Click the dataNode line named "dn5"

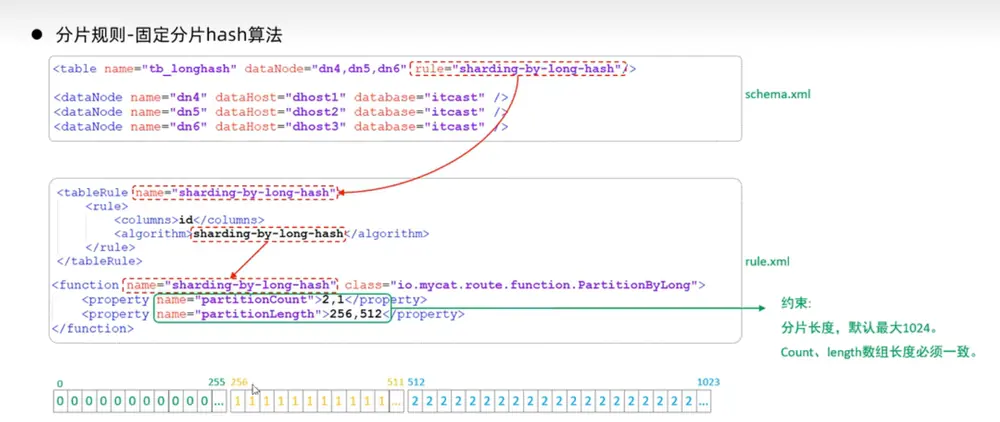point(281,112)
